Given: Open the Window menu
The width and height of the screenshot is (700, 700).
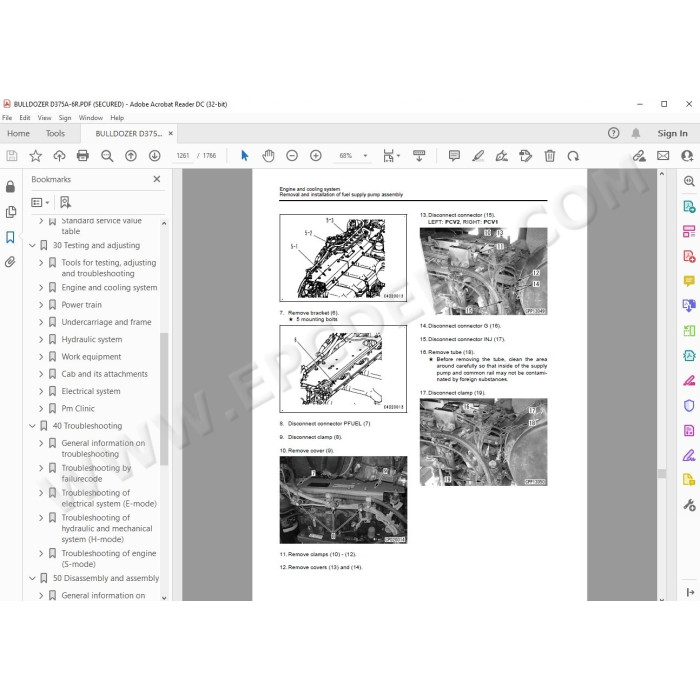Looking at the screenshot, I should pos(91,118).
